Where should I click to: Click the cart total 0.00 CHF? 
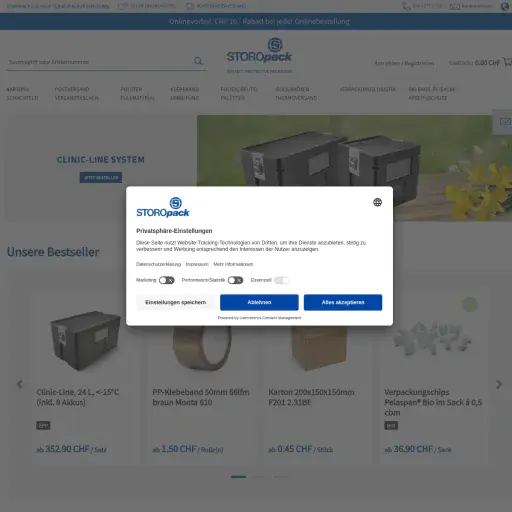tap(487, 63)
